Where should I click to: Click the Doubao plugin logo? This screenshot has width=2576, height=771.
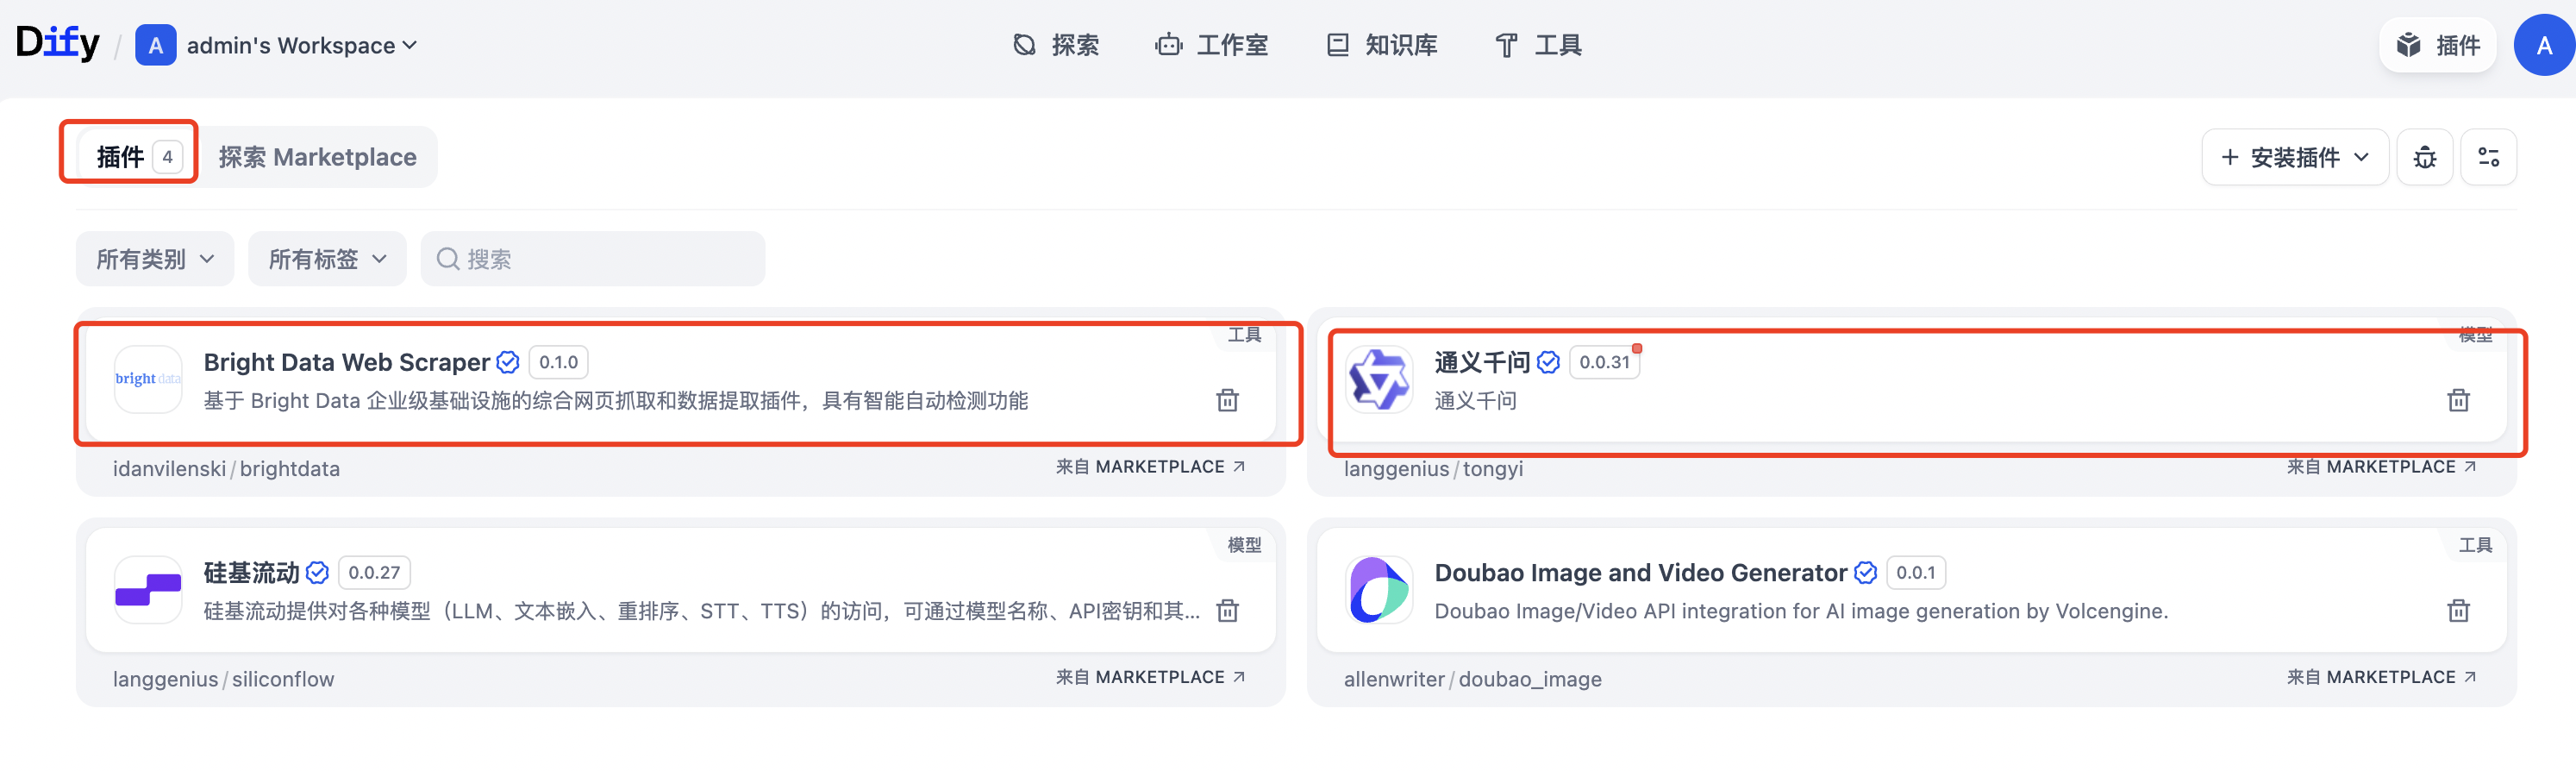[x=1379, y=590]
